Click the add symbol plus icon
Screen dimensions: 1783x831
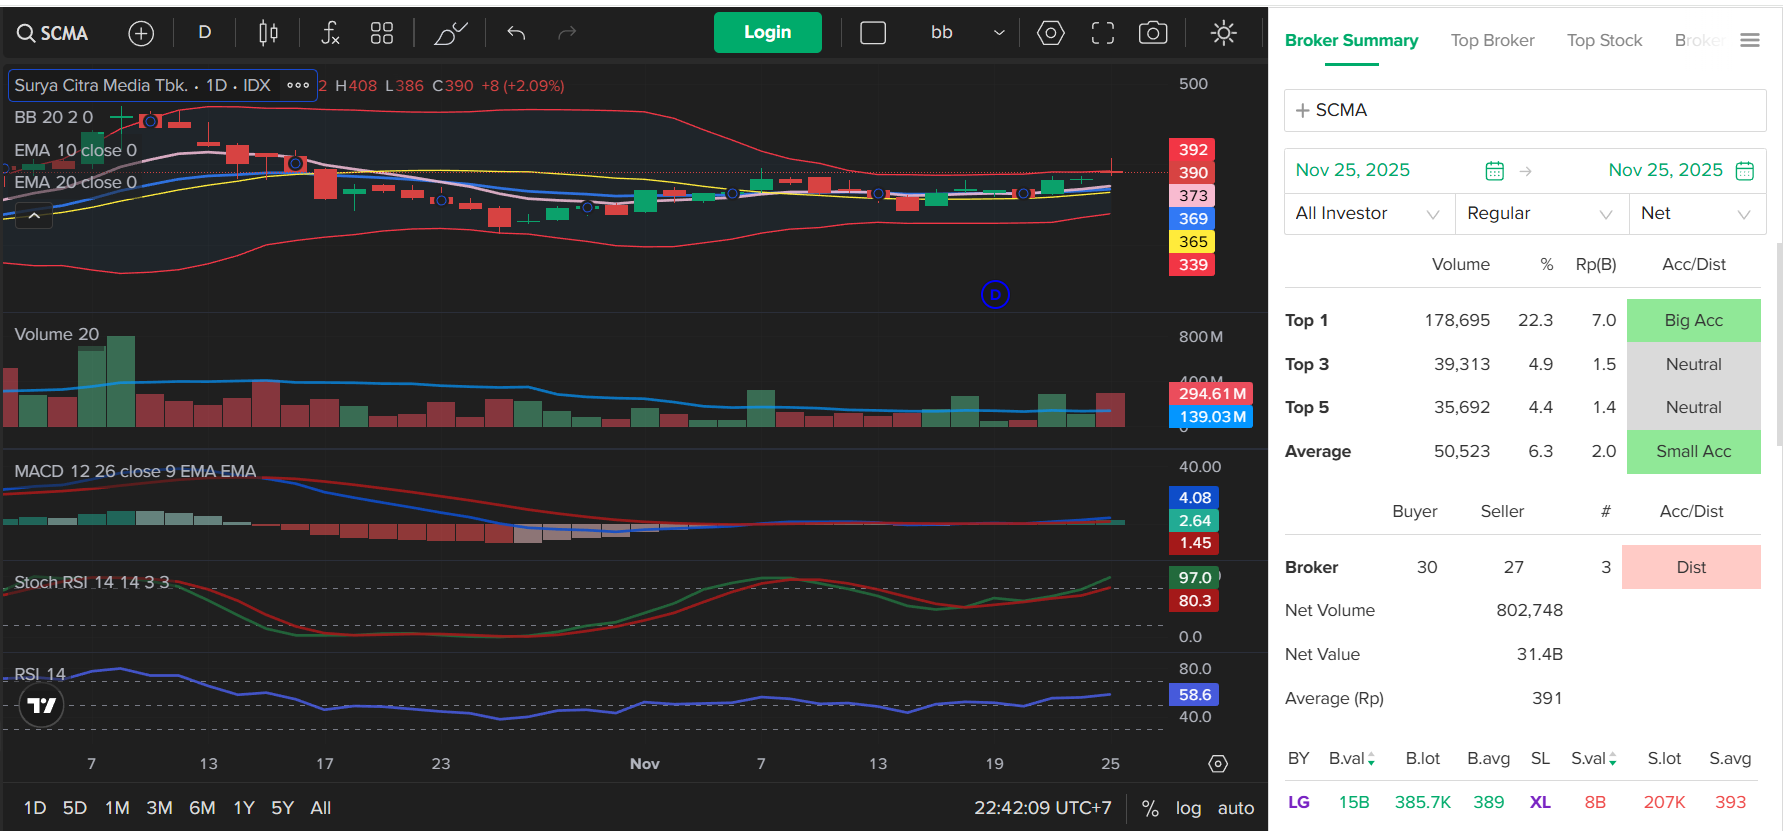coord(141,33)
